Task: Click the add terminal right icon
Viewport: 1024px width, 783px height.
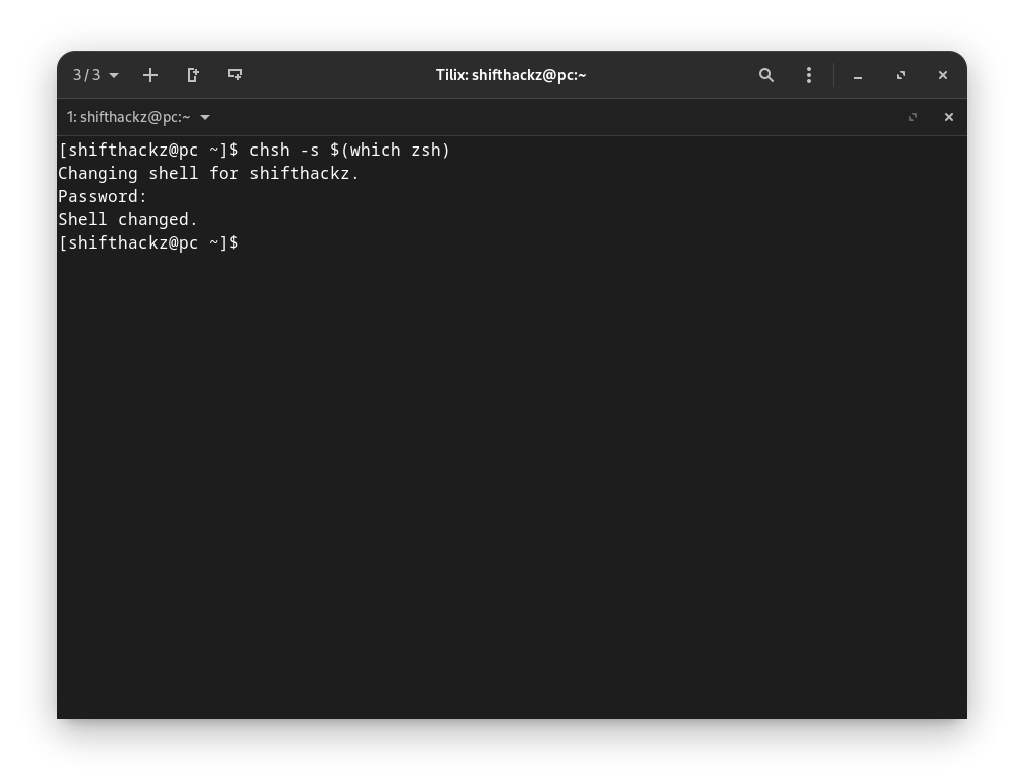Action: pos(193,75)
